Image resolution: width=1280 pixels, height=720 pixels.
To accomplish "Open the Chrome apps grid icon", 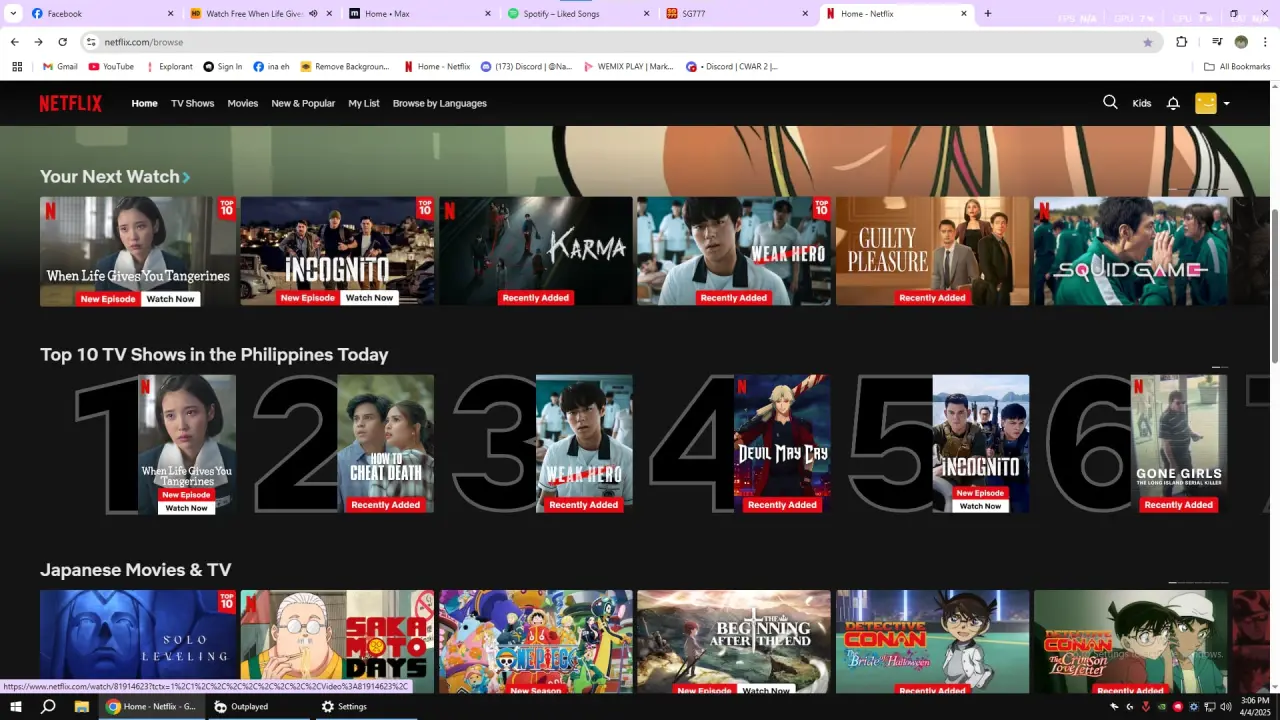I will [17, 67].
